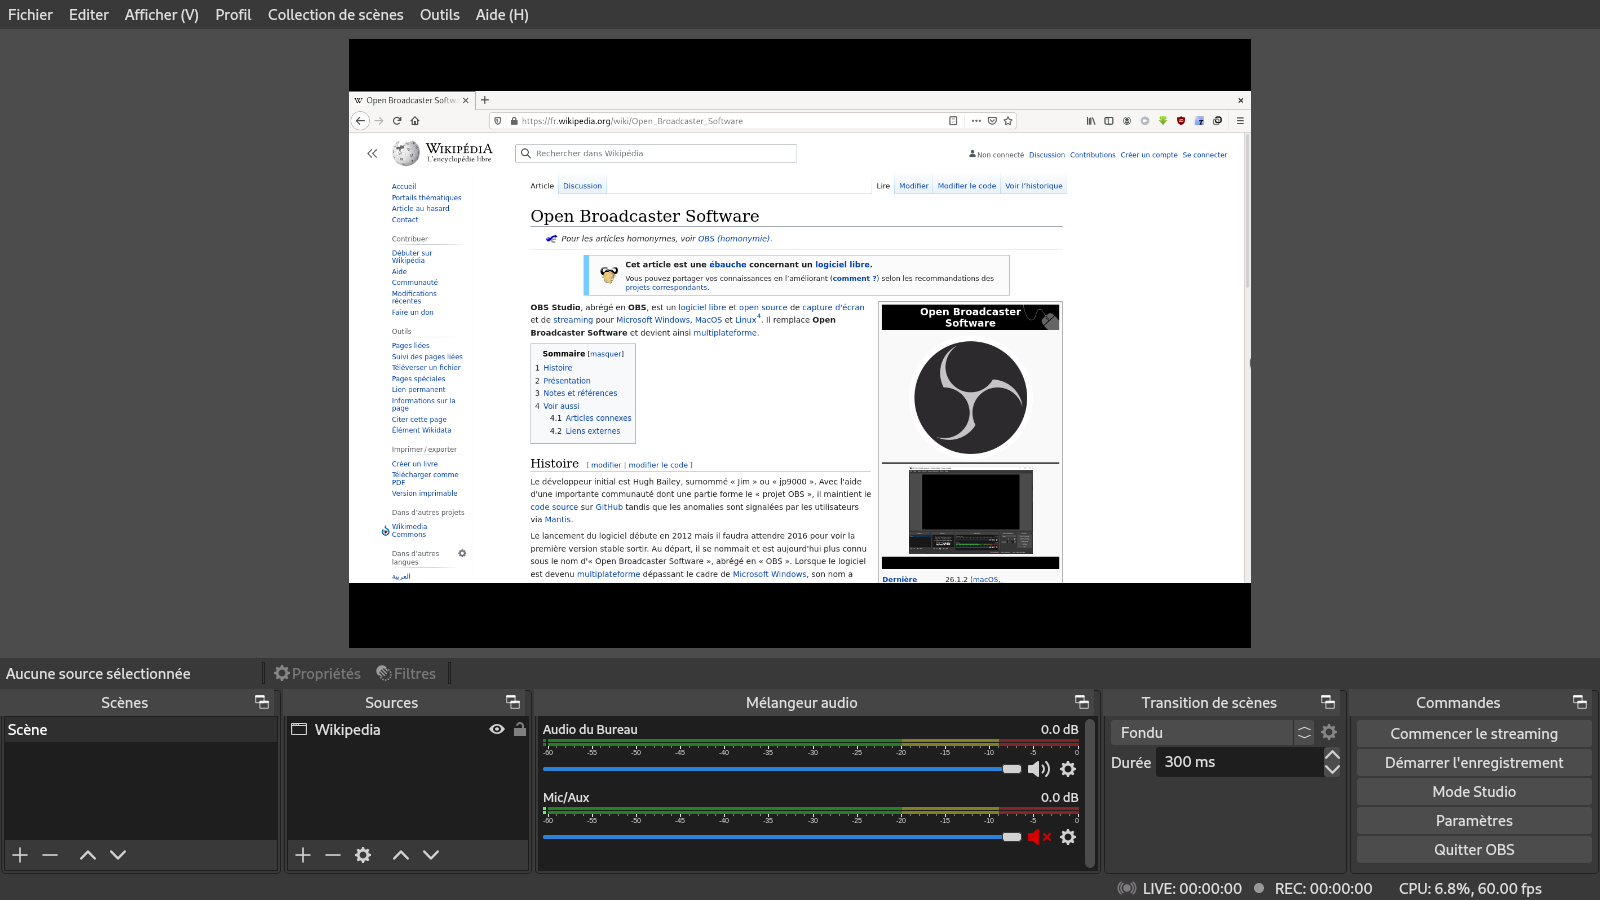Move scene down in Scenes list

[118, 855]
